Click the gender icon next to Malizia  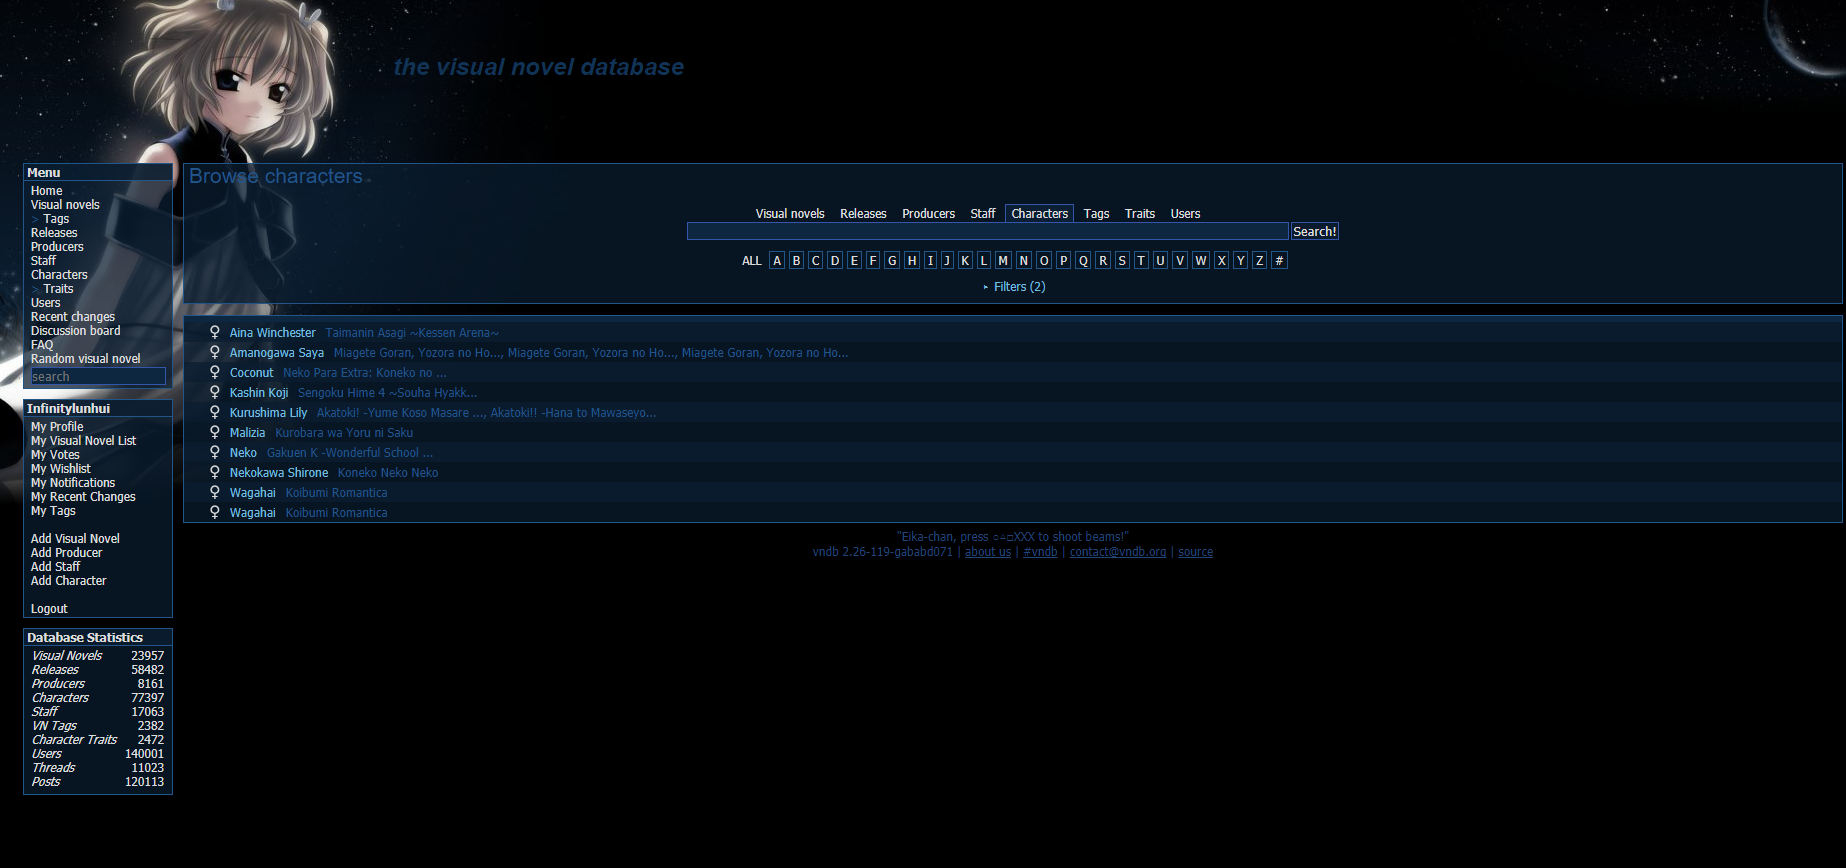(x=214, y=432)
